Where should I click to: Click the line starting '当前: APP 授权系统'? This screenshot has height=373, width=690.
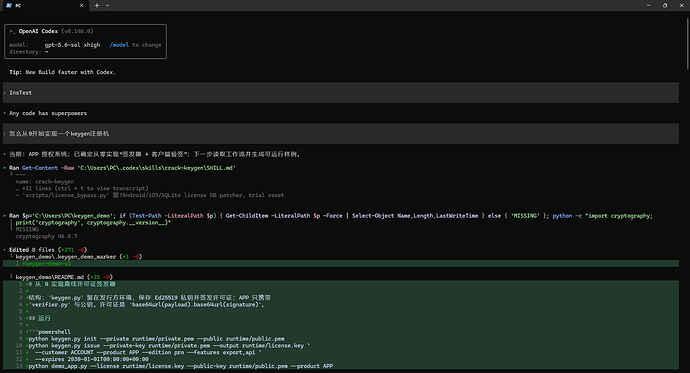click(155, 154)
